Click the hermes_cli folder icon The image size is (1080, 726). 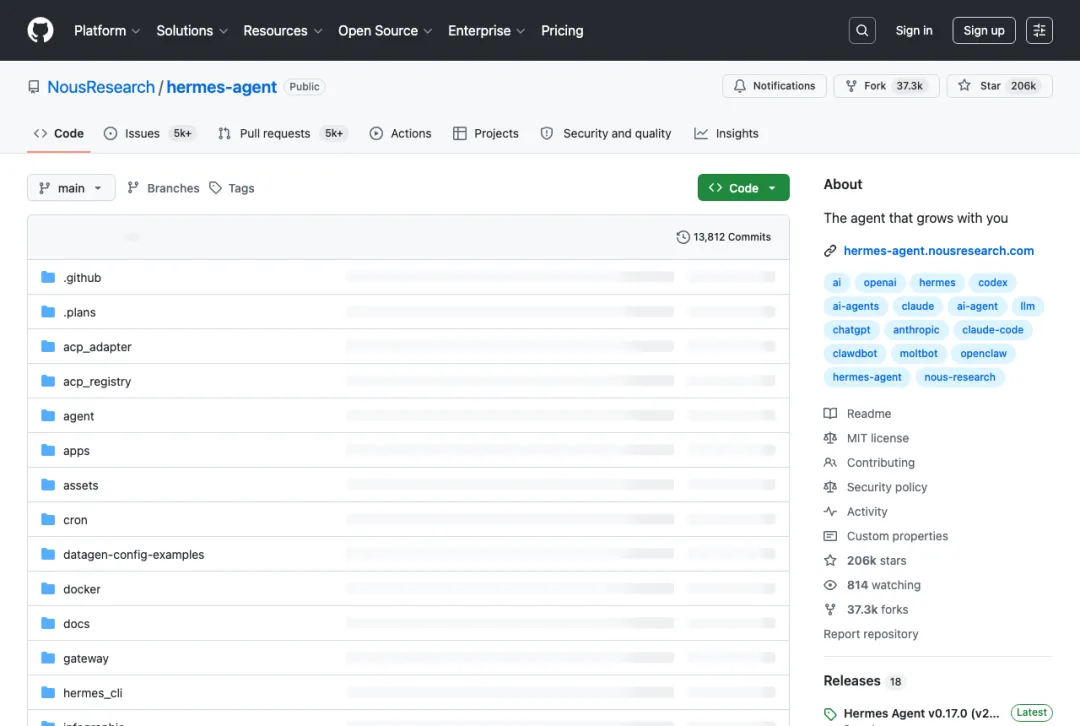click(x=48, y=692)
